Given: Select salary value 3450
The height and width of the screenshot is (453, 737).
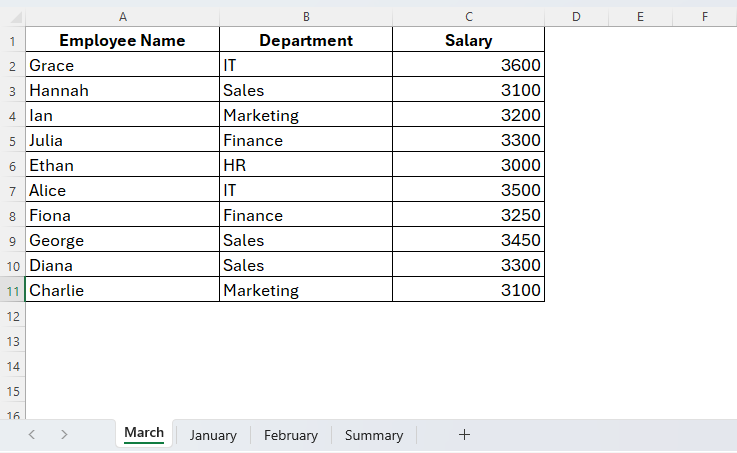Looking at the screenshot, I should point(469,240).
